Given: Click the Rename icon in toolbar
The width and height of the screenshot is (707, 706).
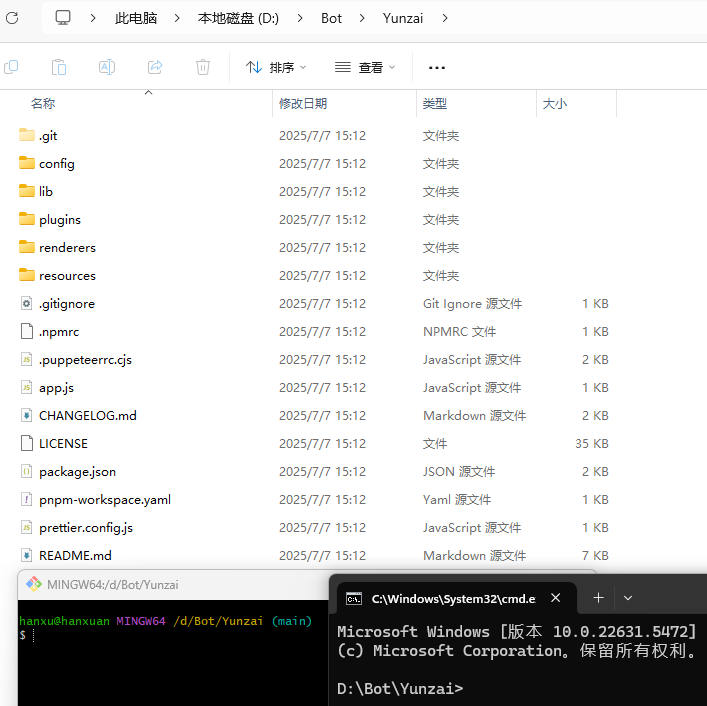Looking at the screenshot, I should tap(107, 67).
